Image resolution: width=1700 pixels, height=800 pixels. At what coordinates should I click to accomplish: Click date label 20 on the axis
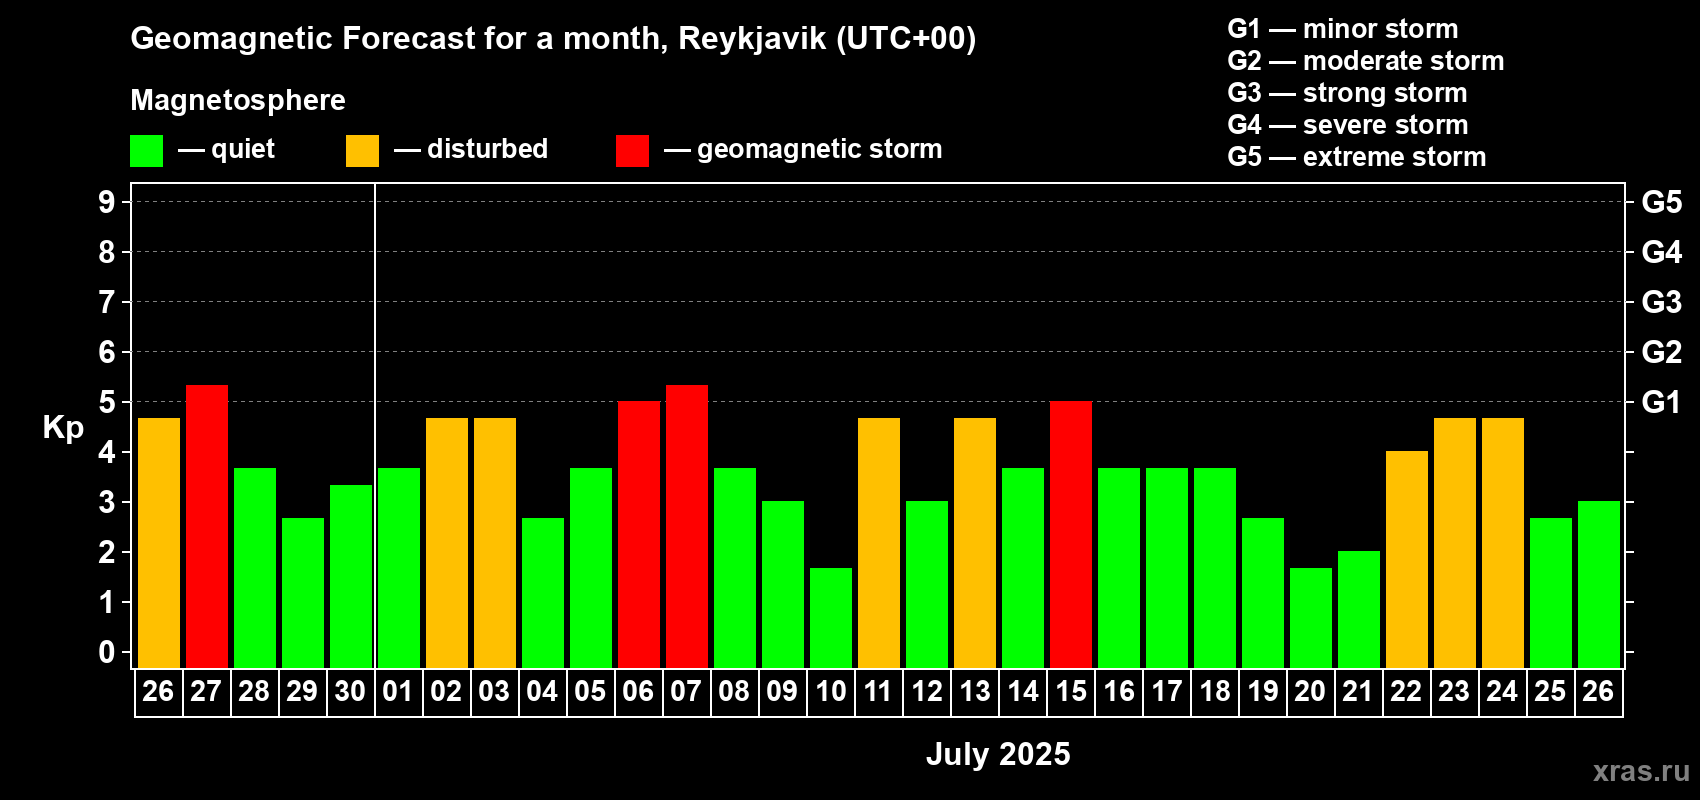coord(1310,692)
